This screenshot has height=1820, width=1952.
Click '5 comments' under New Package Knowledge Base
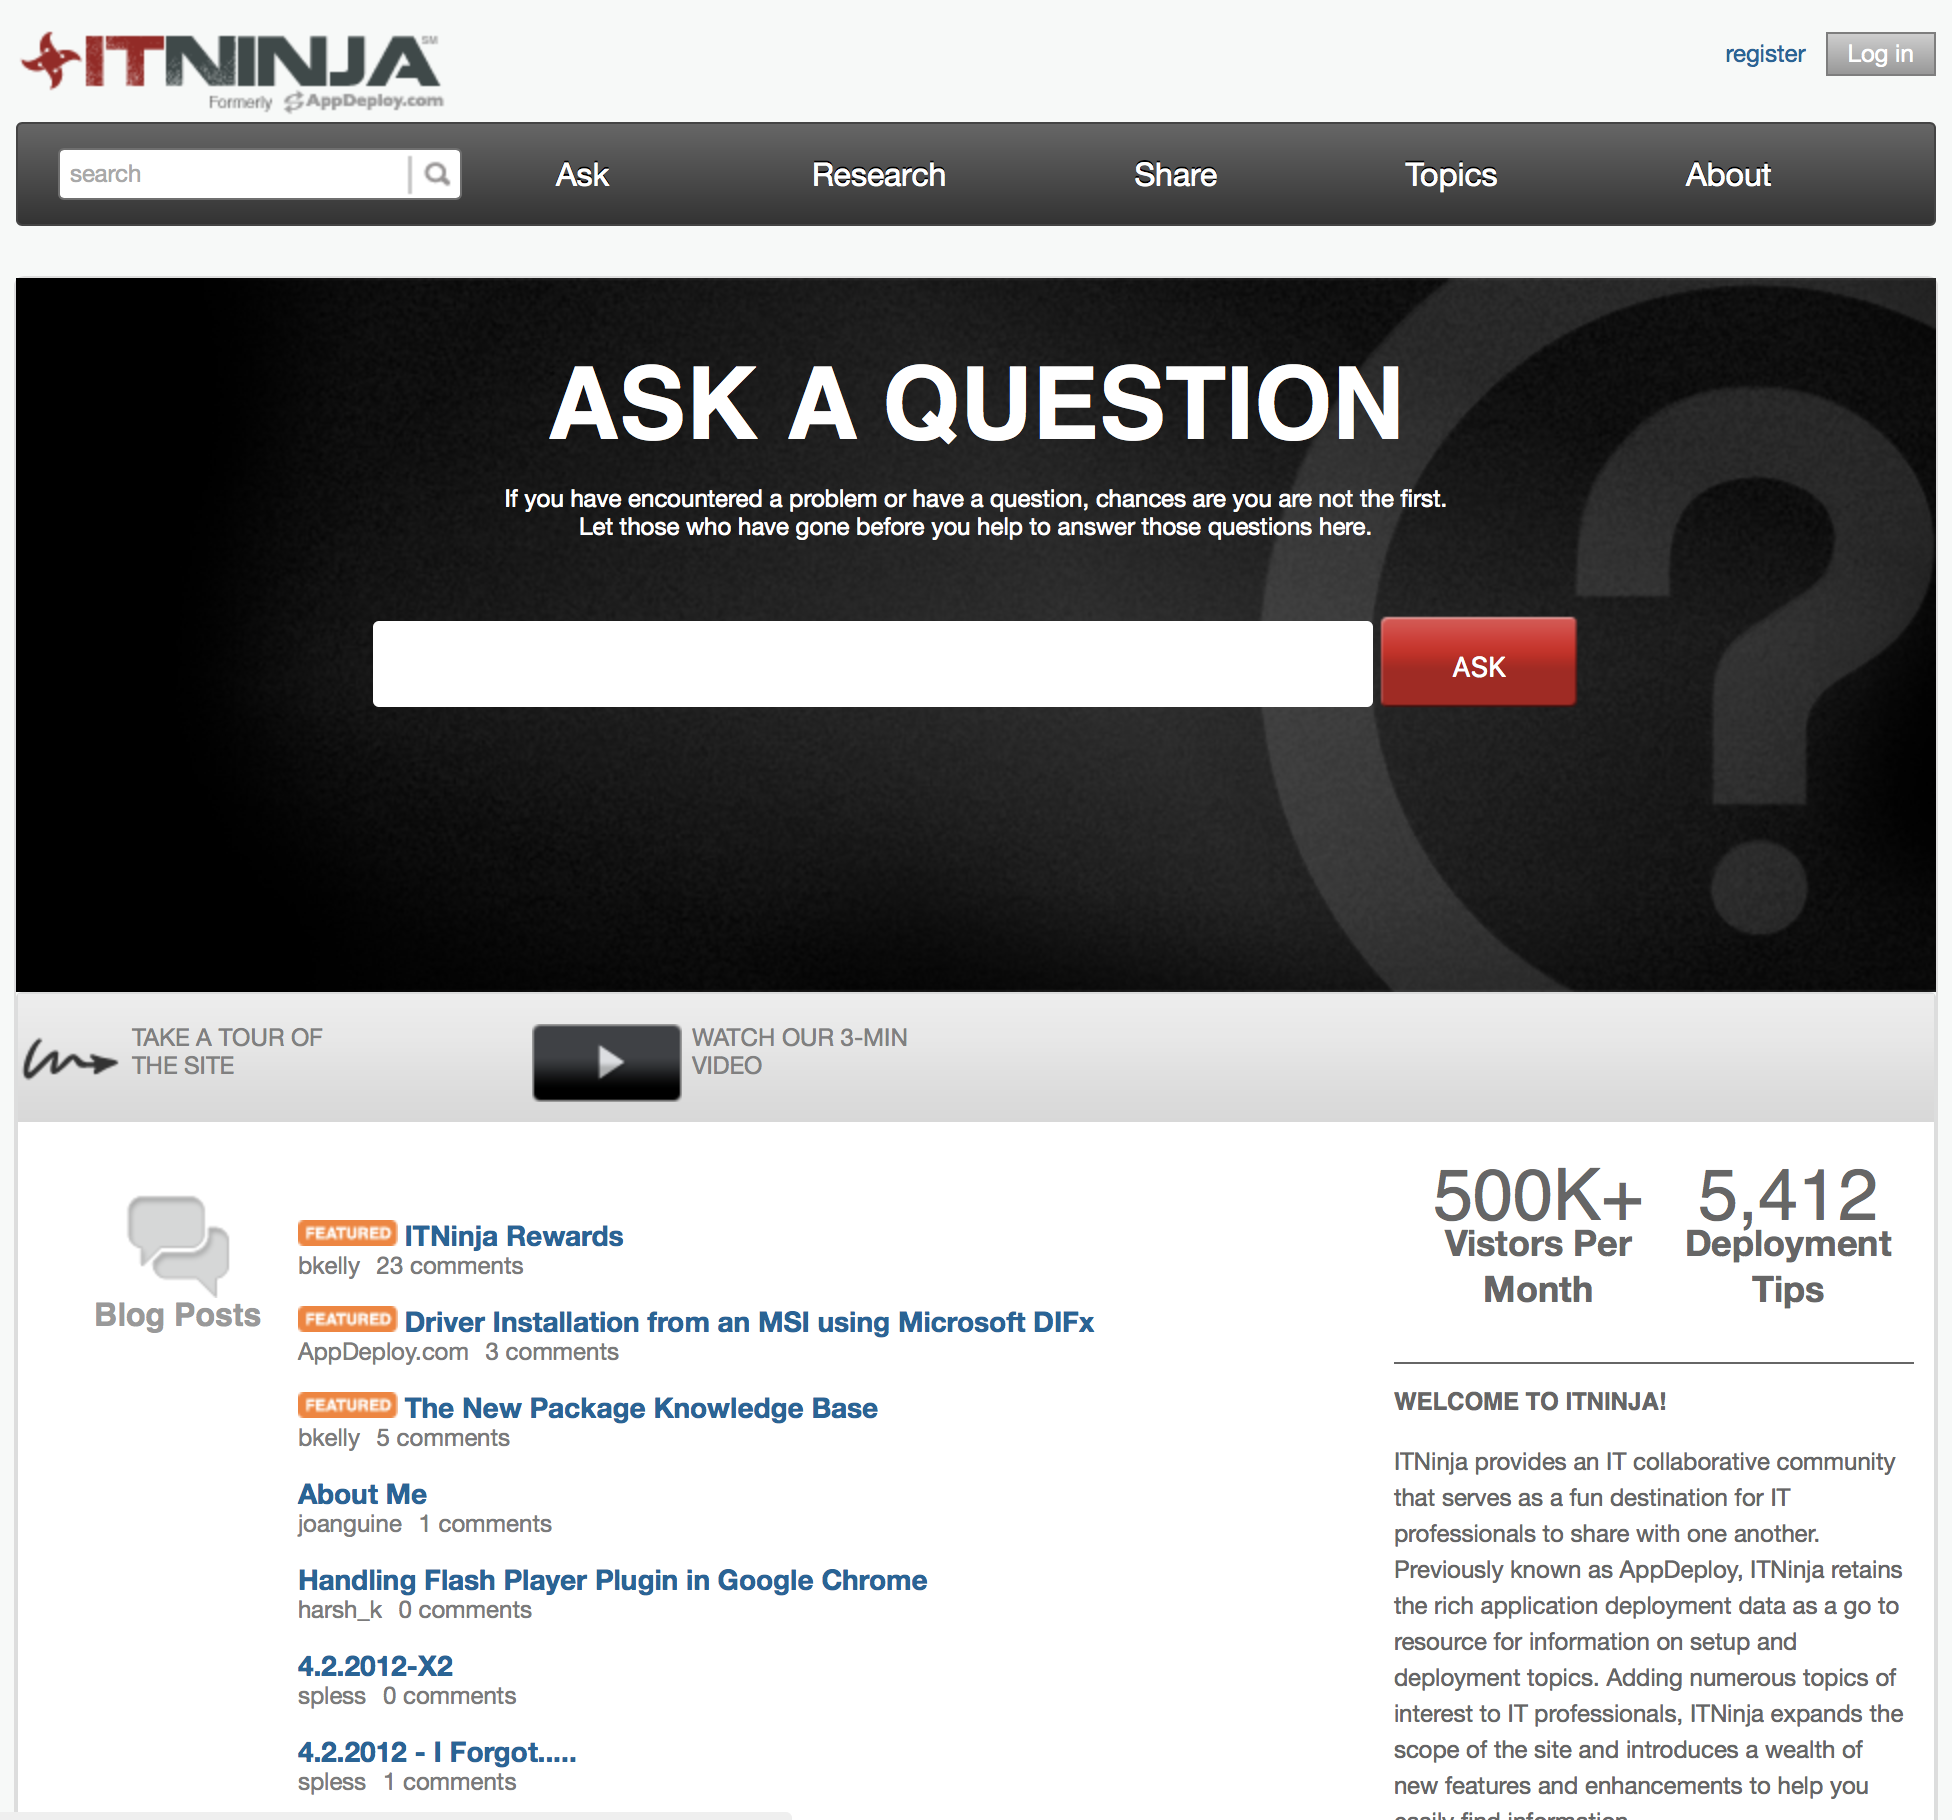point(443,1438)
